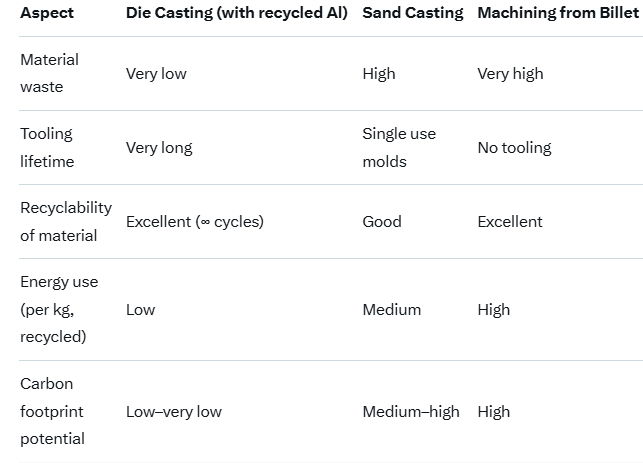Image resolution: width=643 pixels, height=463 pixels.
Task: Click the "Sand Casting" column header
Action: click(412, 13)
